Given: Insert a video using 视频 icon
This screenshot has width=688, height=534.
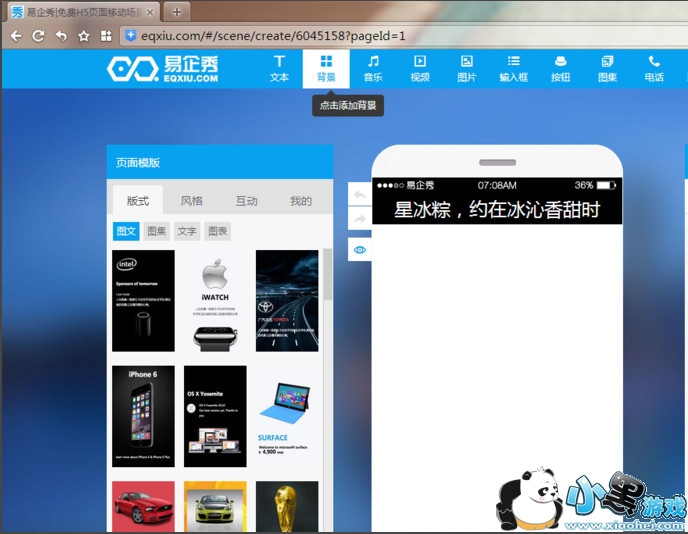Looking at the screenshot, I should pyautogui.click(x=420, y=68).
